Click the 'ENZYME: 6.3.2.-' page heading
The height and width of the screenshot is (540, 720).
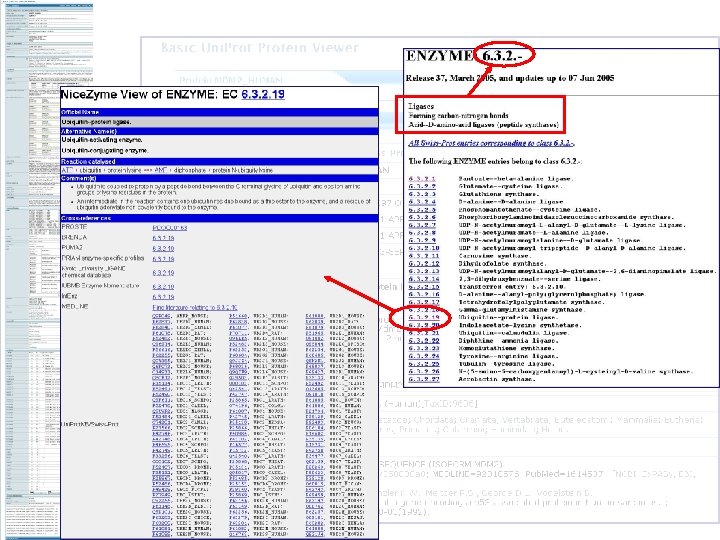(x=464, y=56)
